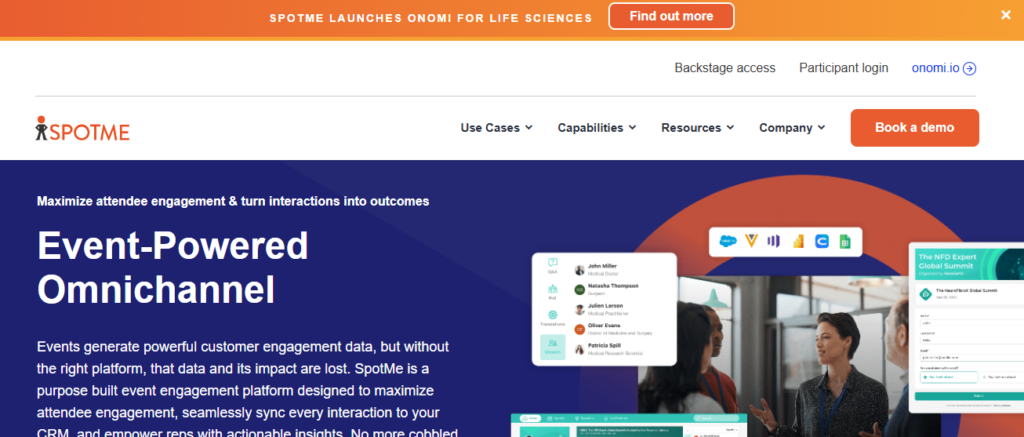The width and height of the screenshot is (1024, 437).
Task: Click the Find out more button
Action: coord(671,16)
